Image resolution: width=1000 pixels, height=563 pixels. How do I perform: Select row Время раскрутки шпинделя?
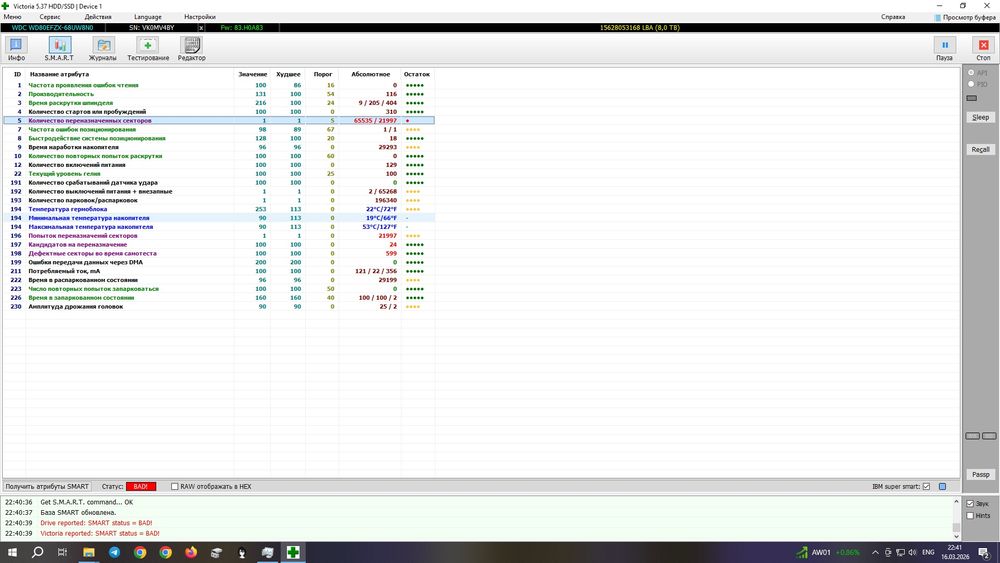219,103
